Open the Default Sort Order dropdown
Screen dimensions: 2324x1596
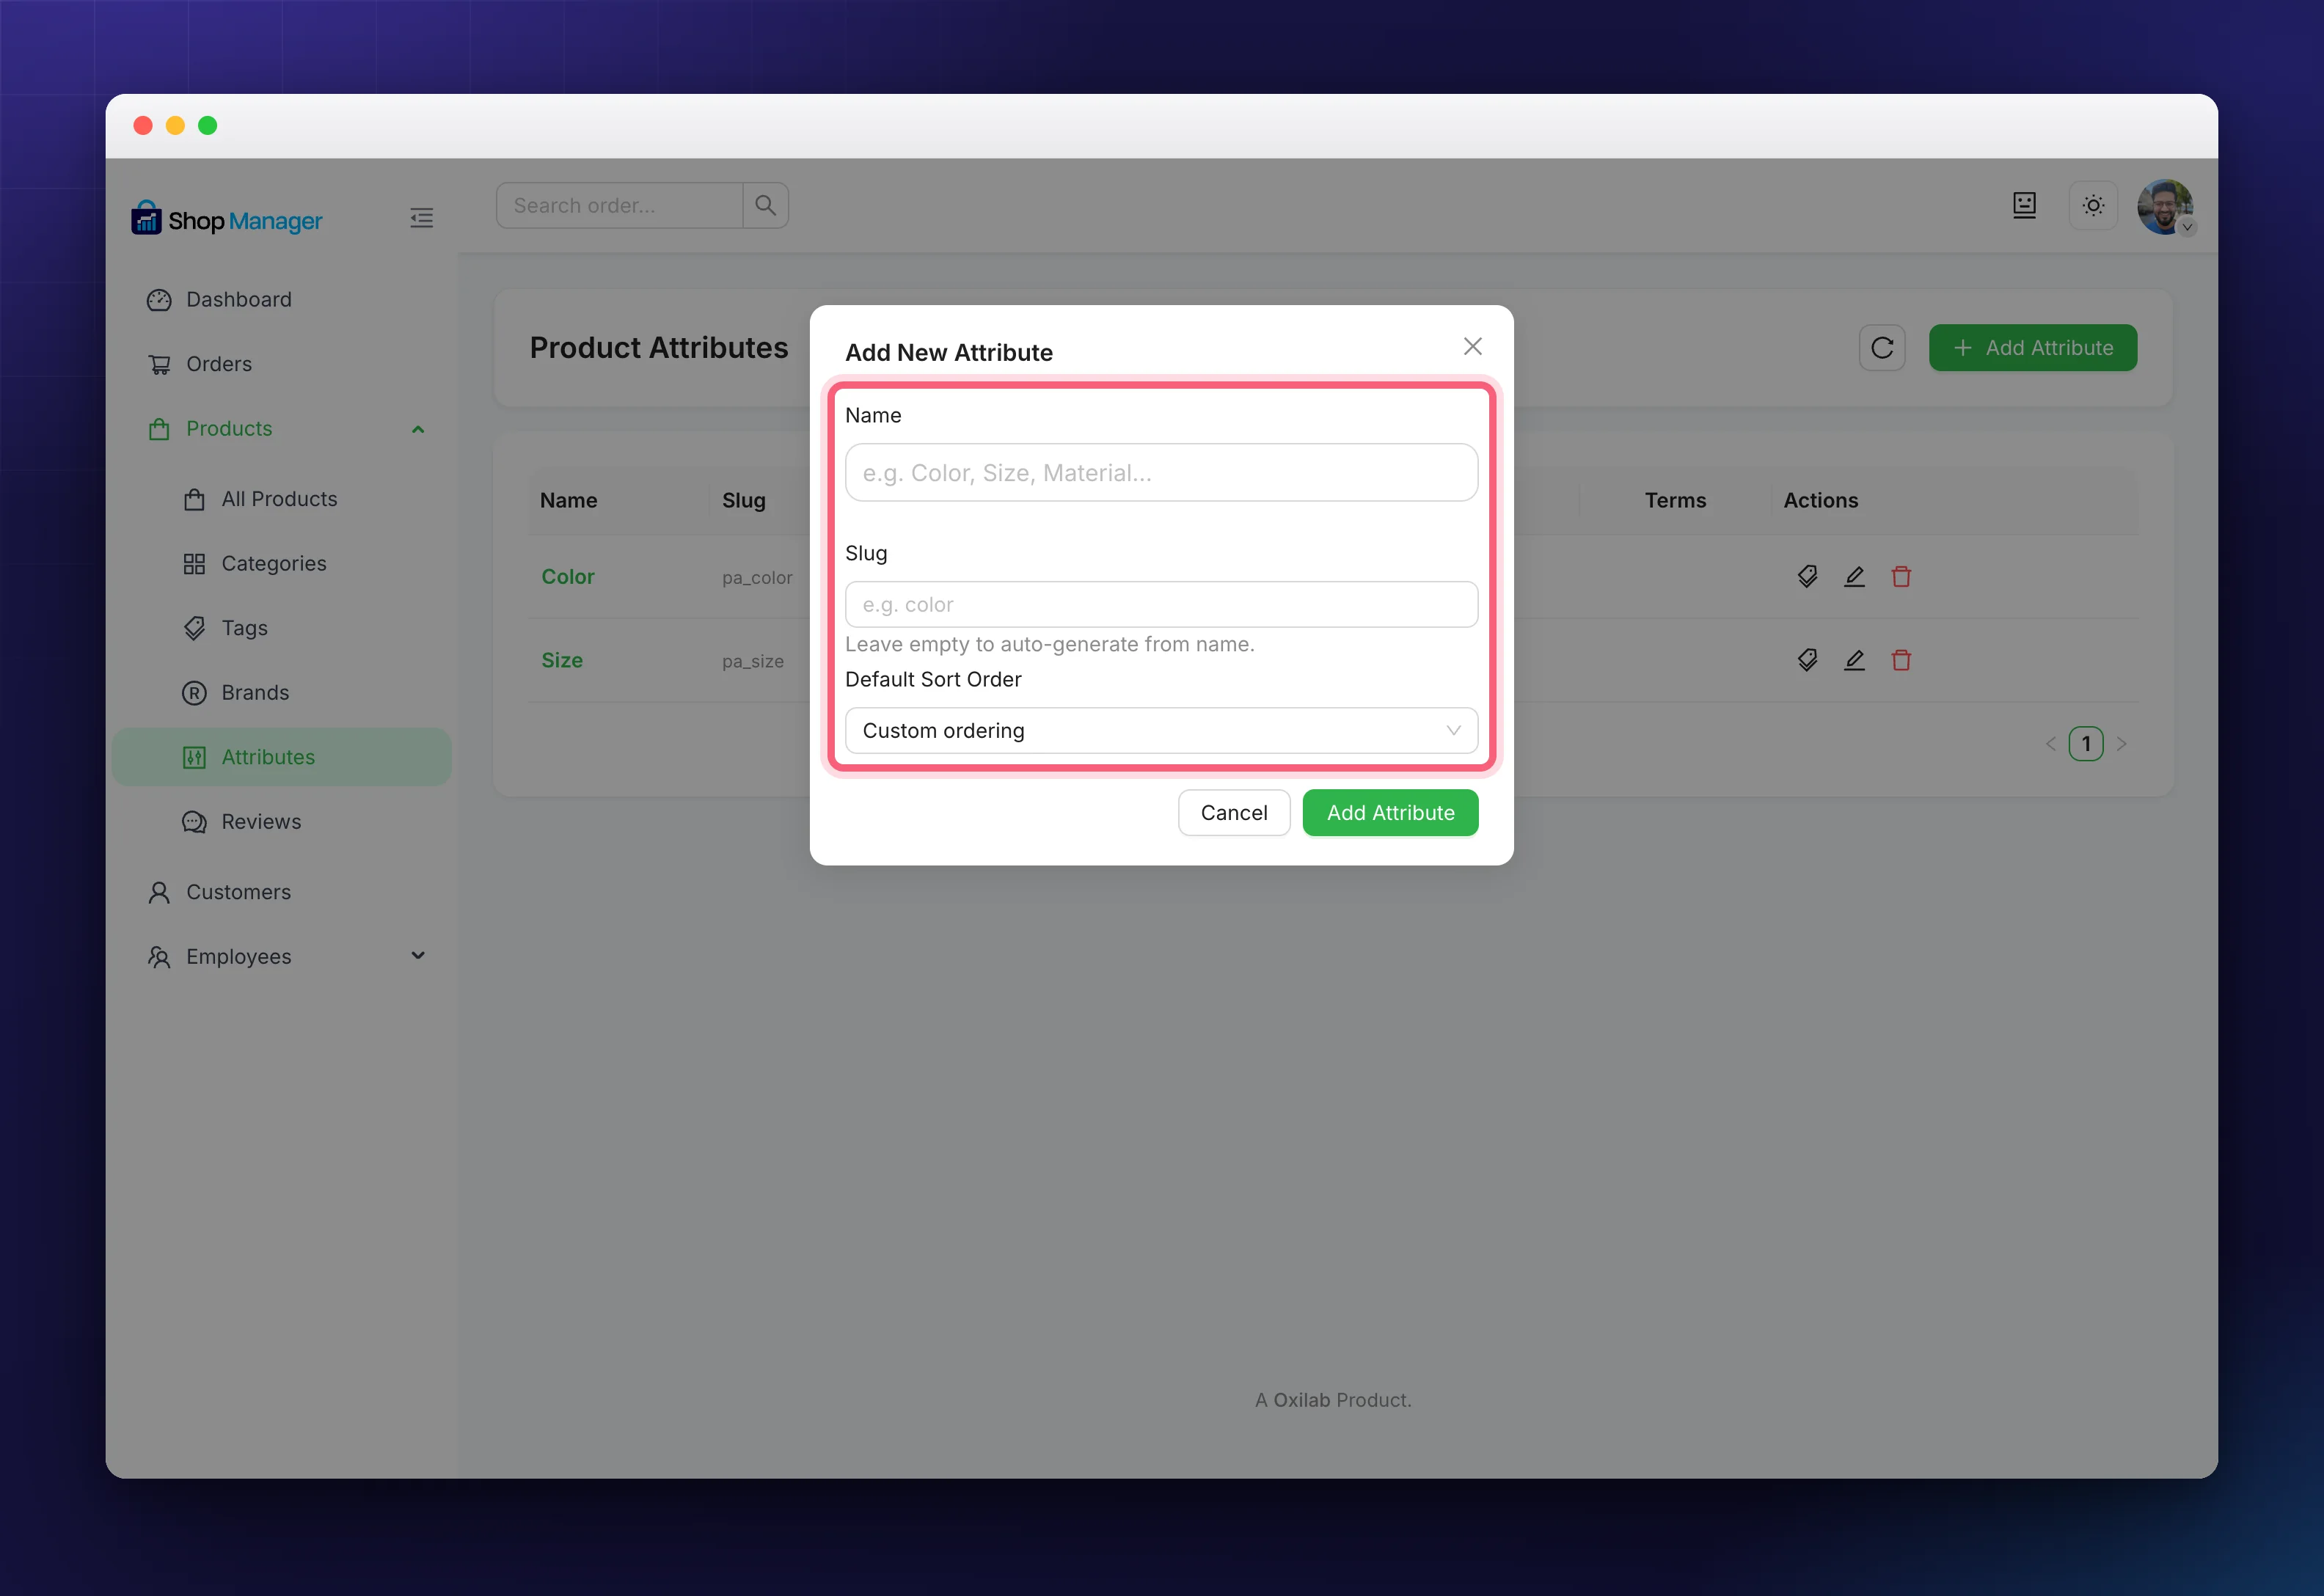[x=1161, y=730]
